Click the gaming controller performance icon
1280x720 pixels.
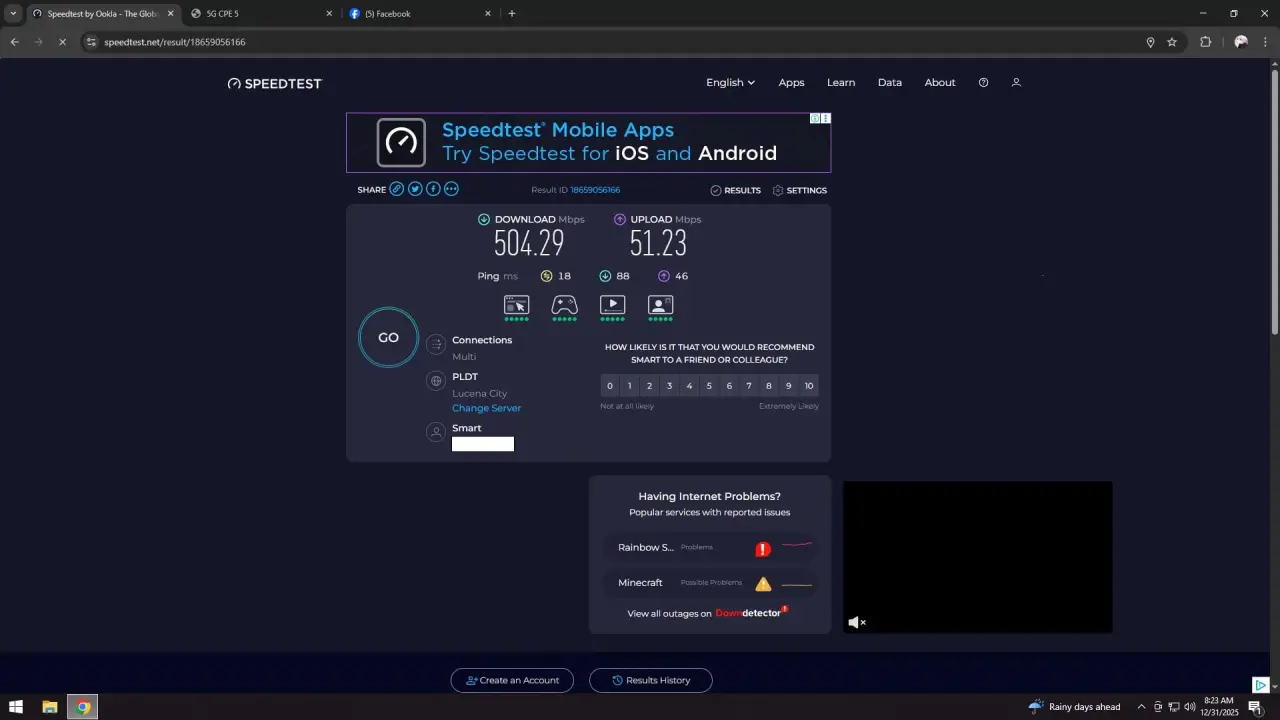pyautogui.click(x=564, y=305)
